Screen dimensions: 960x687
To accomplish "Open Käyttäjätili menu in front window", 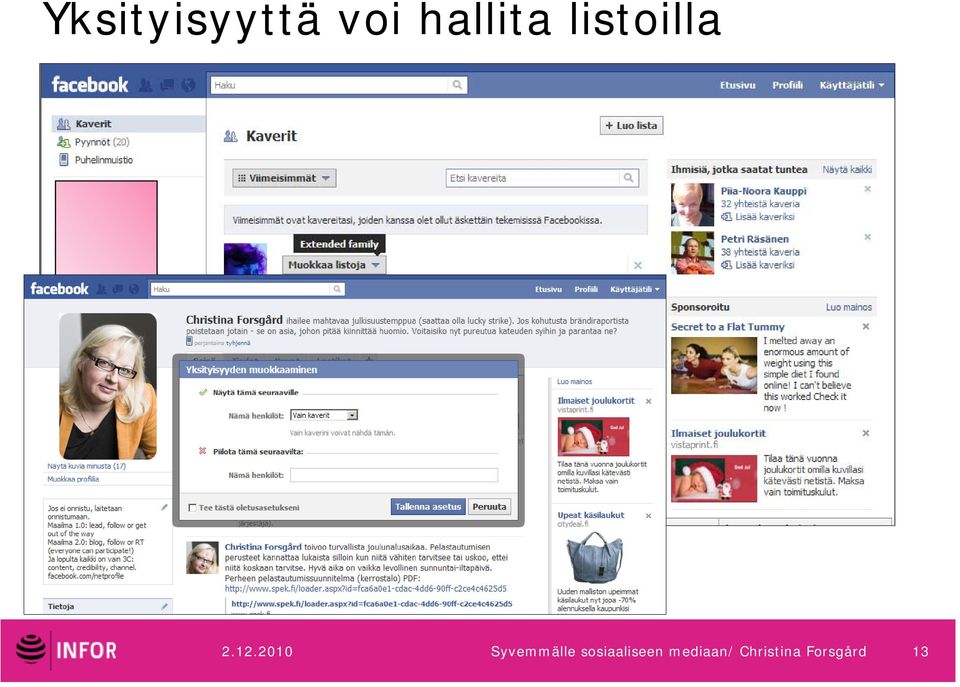I will 635,289.
